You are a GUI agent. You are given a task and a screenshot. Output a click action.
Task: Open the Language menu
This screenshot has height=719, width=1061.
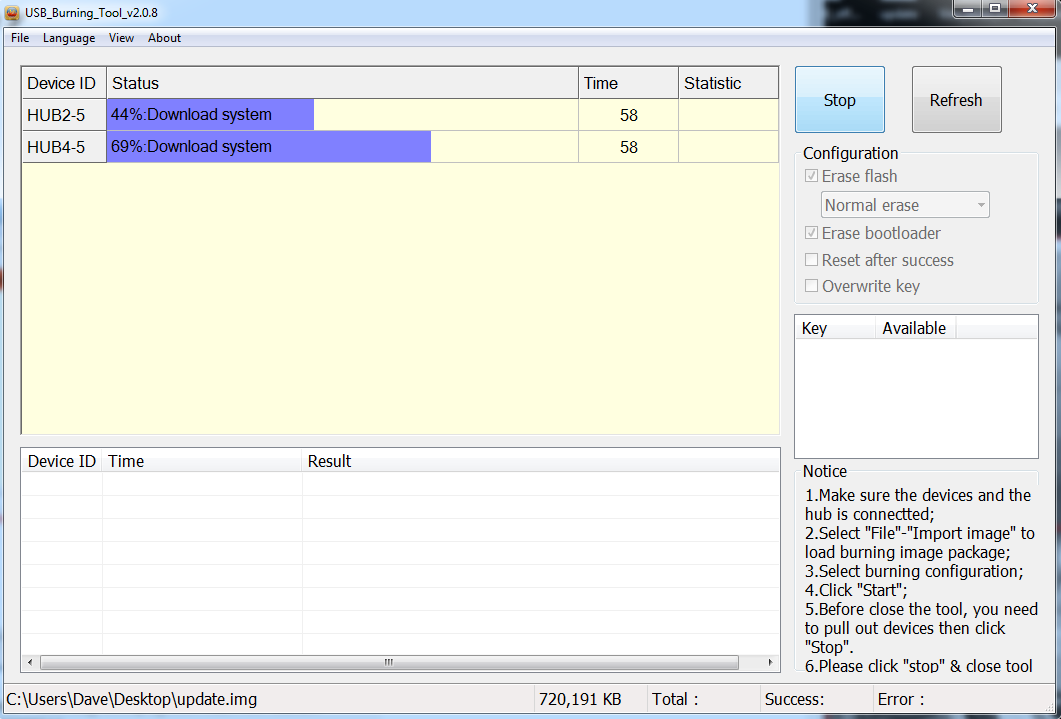point(69,38)
